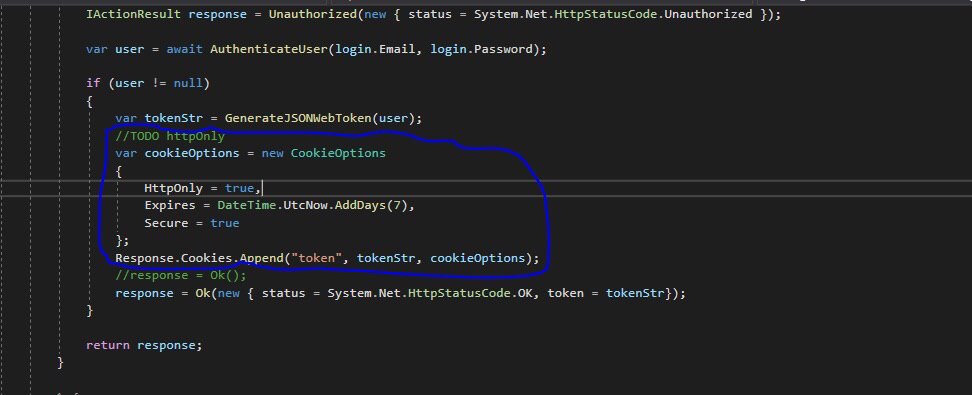Click the Unauthorized( method call after response =
The width and height of the screenshot is (972, 395).
point(313,14)
